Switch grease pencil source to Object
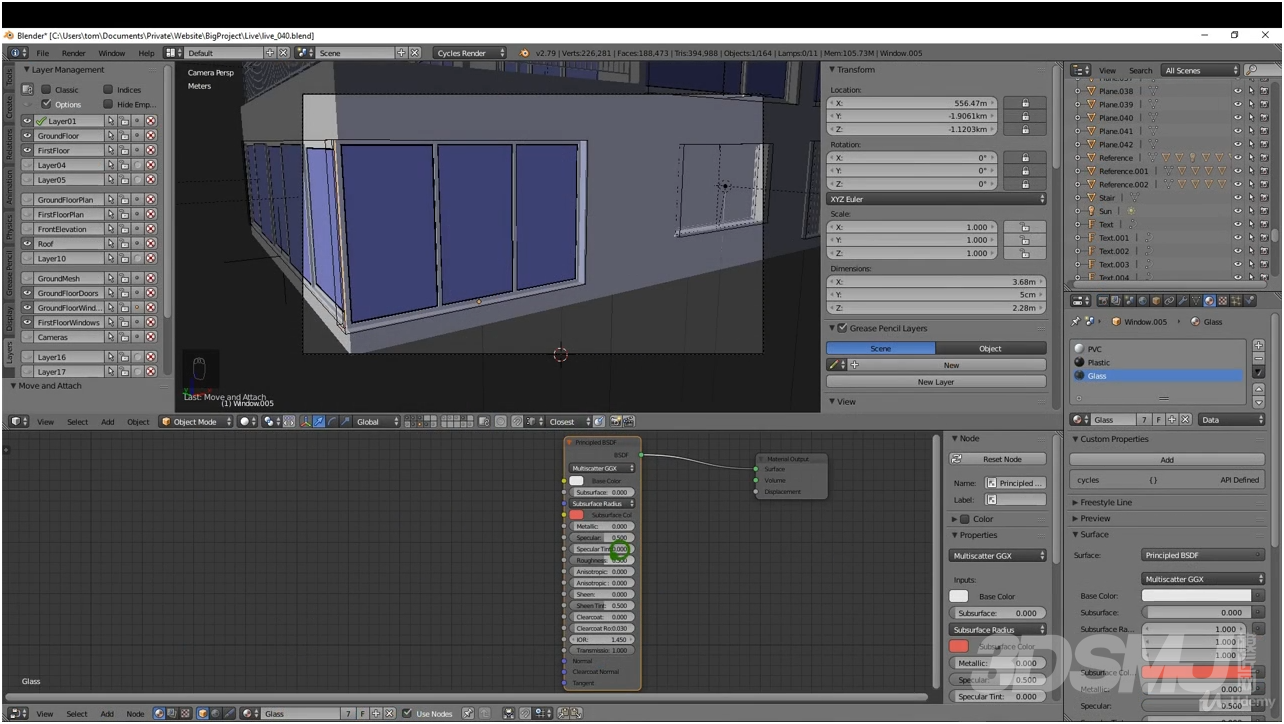 pyautogui.click(x=991, y=348)
